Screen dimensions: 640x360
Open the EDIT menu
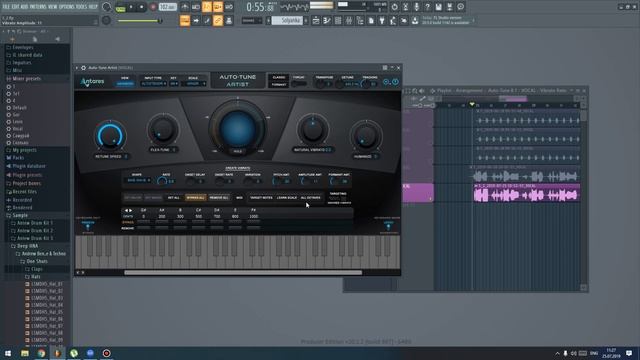click(x=16, y=7)
